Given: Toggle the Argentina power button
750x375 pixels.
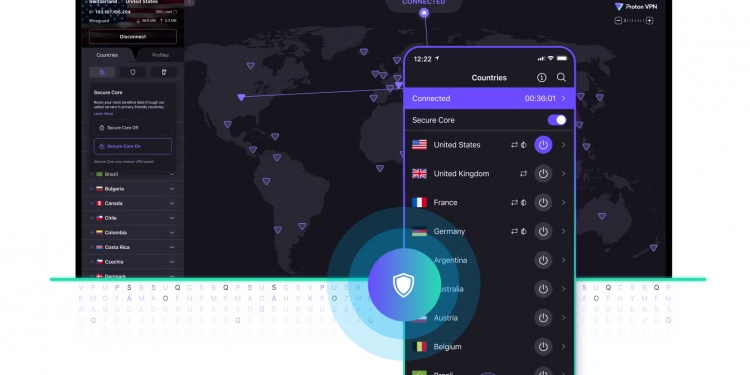Looking at the screenshot, I should click(543, 260).
